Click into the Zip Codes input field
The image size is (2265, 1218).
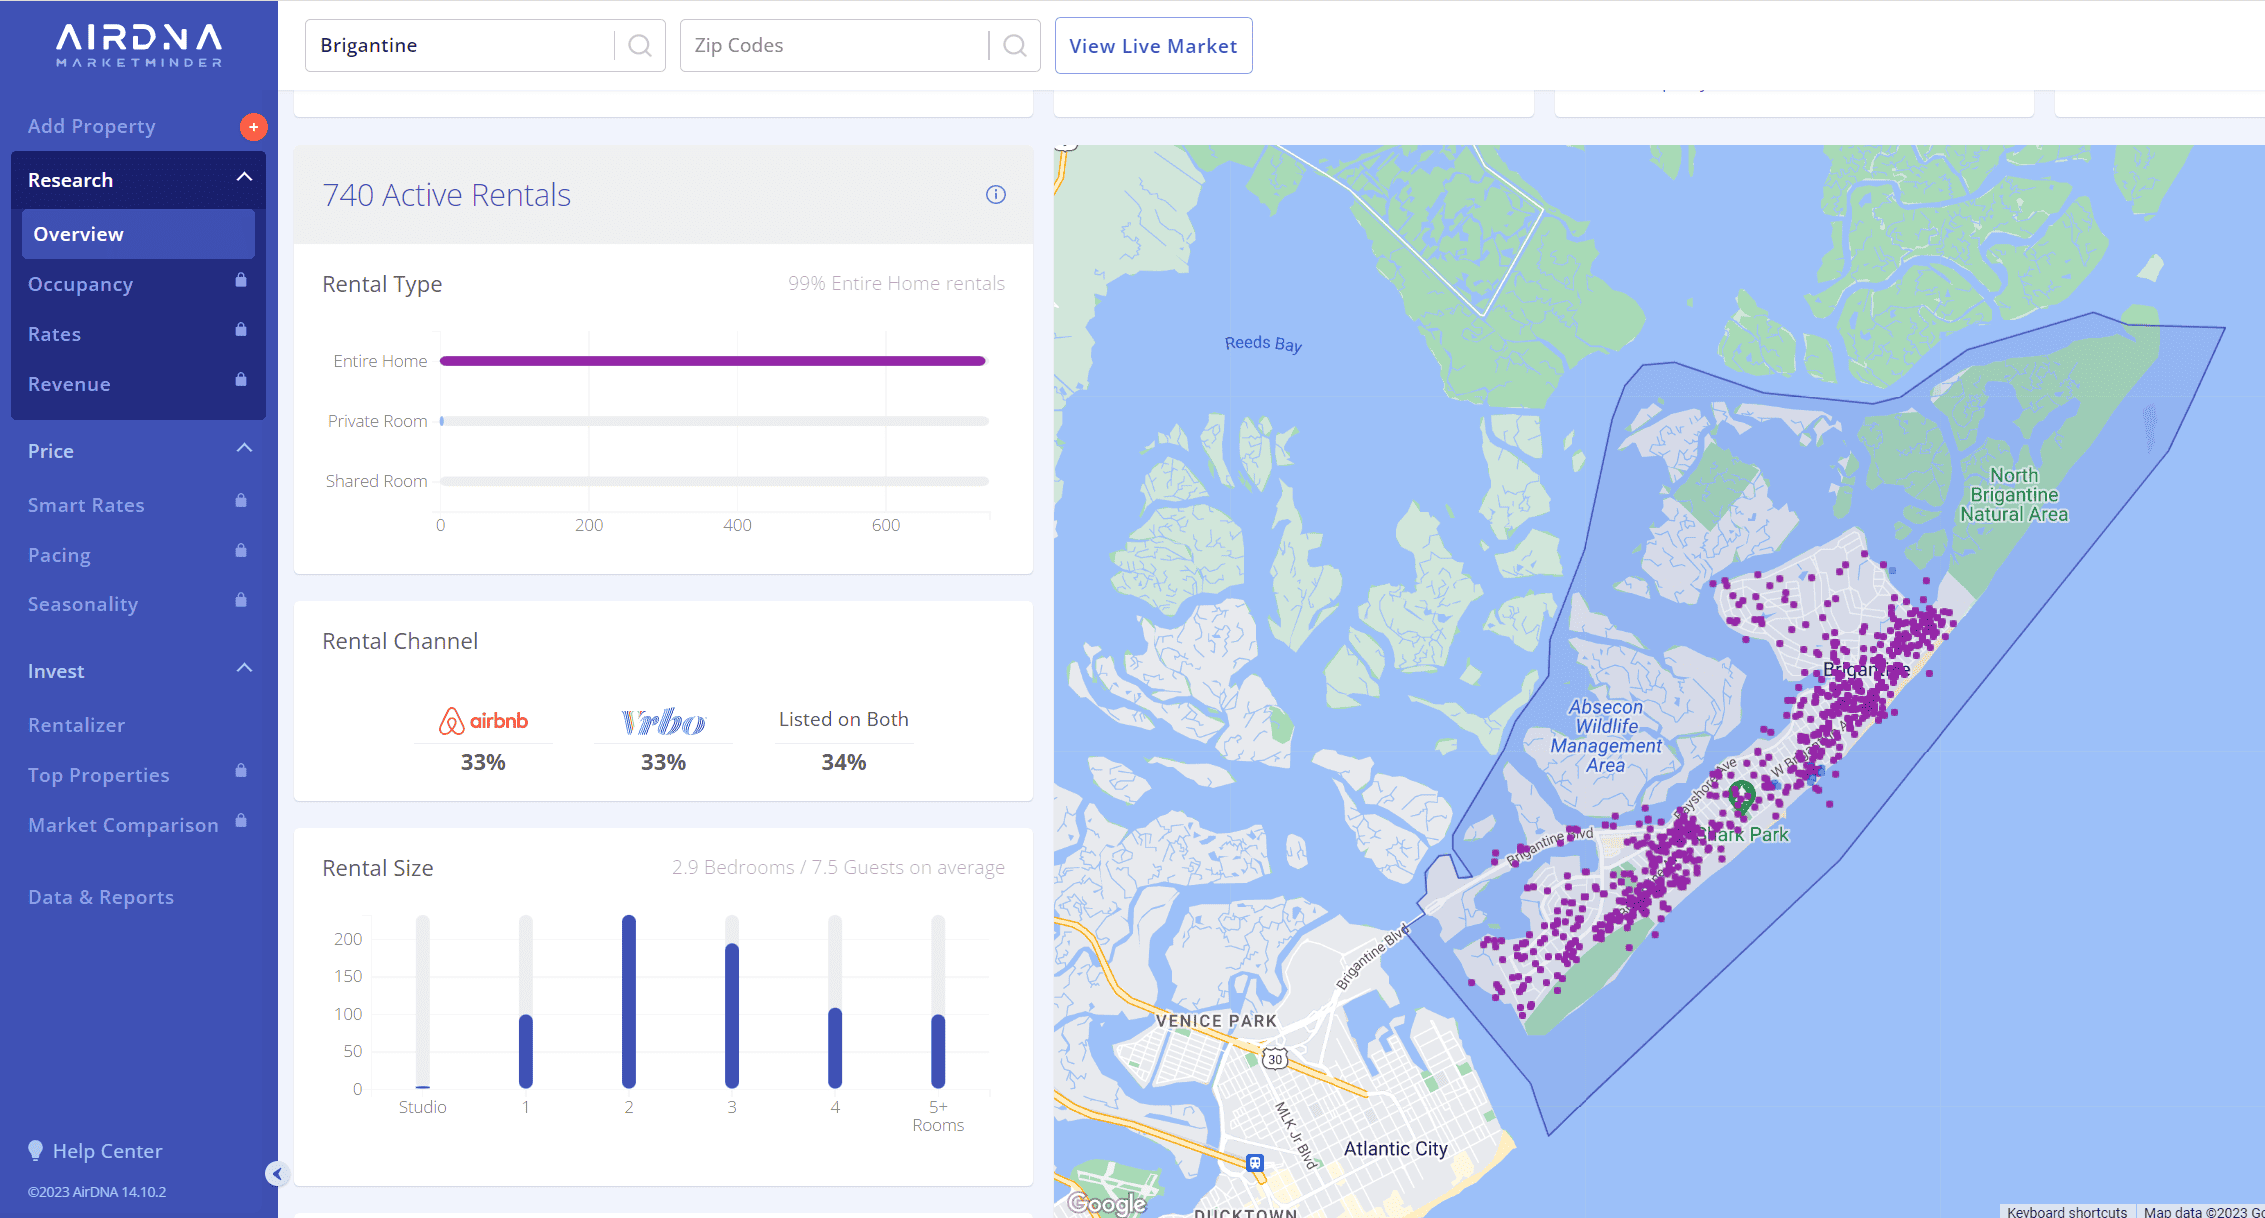pos(835,46)
